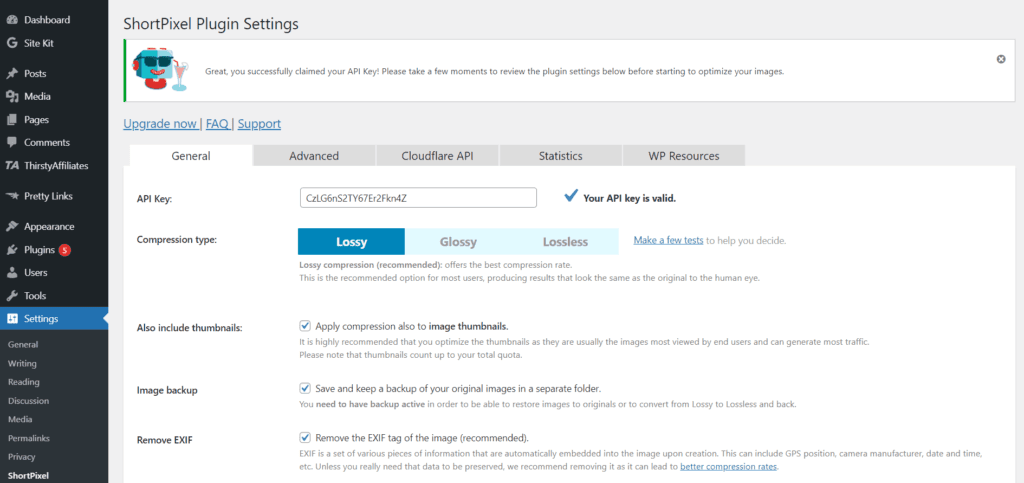Click the Comments bubble icon

point(12,143)
